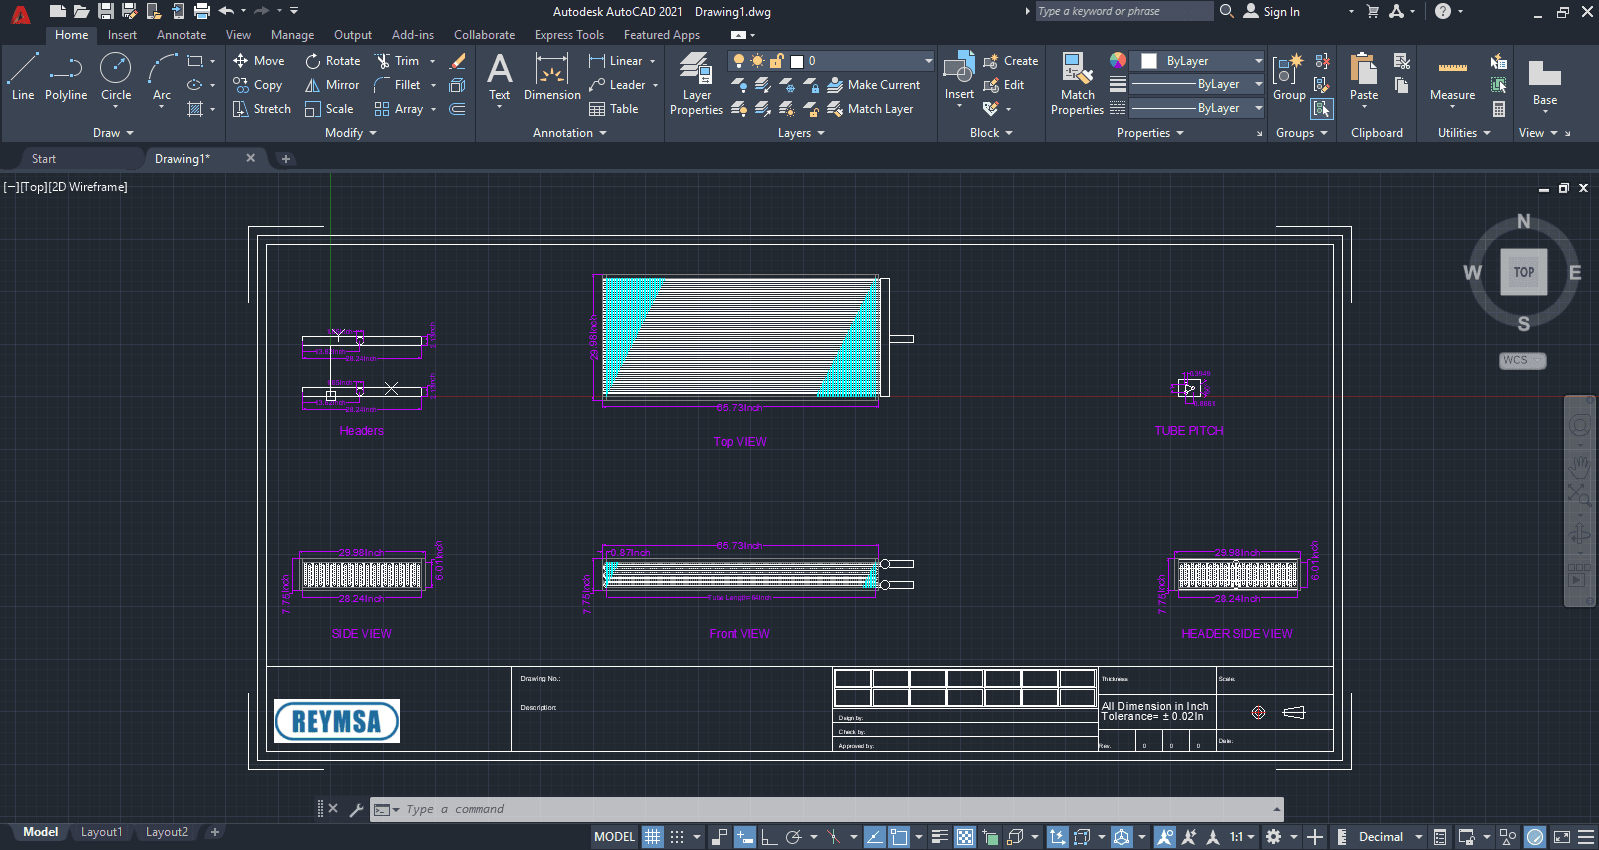This screenshot has height=850, width=1599.
Task: Open the ByLayer object color swatch
Action: click(x=1197, y=61)
